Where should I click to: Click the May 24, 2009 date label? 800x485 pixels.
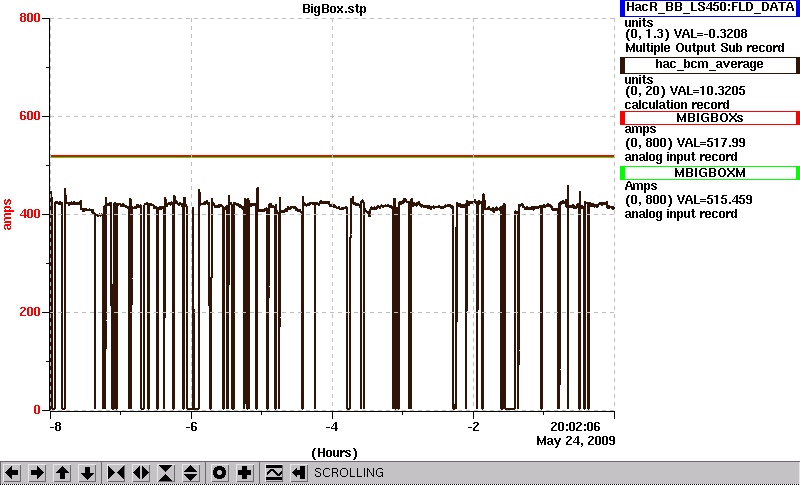(x=576, y=441)
